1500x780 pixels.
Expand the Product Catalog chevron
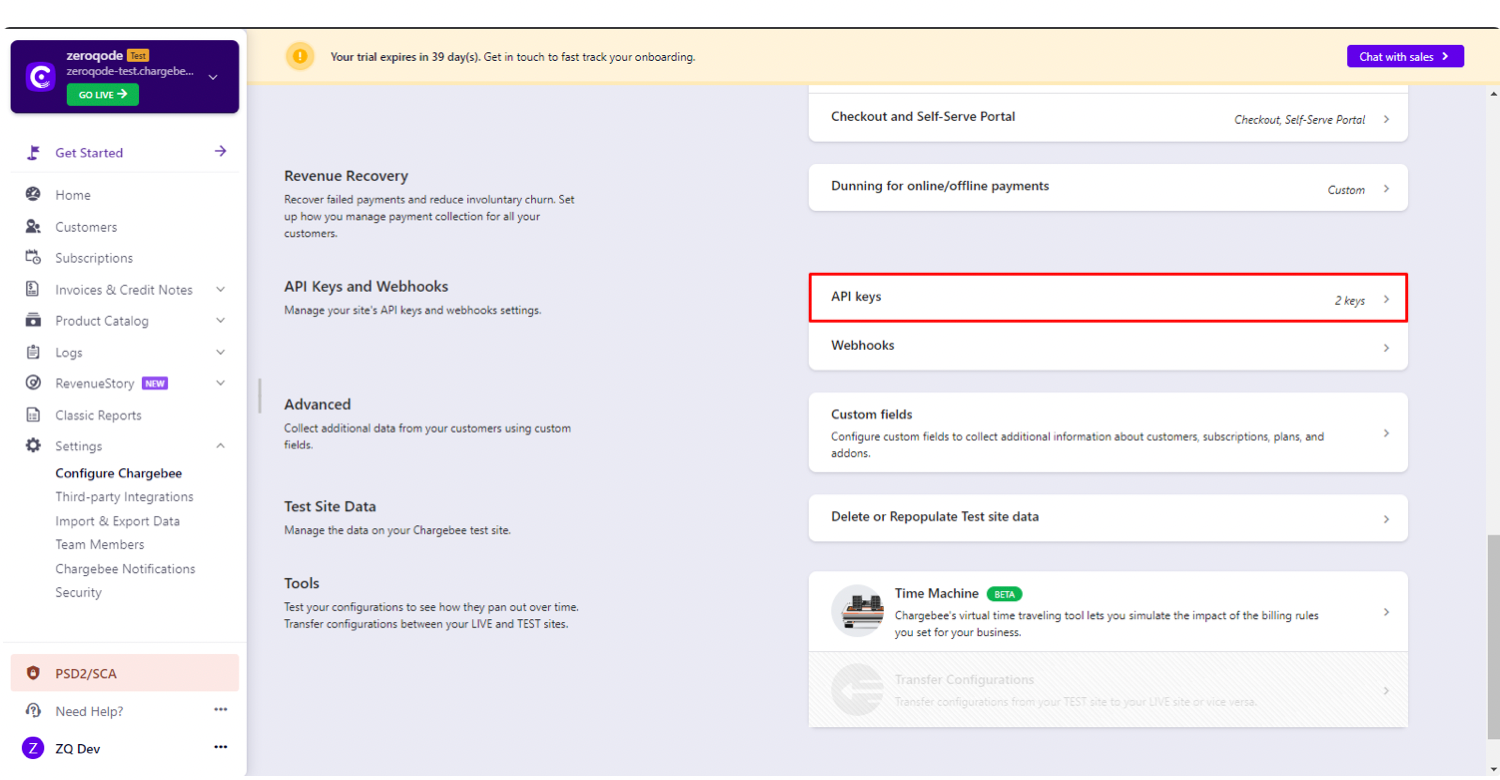click(x=221, y=321)
